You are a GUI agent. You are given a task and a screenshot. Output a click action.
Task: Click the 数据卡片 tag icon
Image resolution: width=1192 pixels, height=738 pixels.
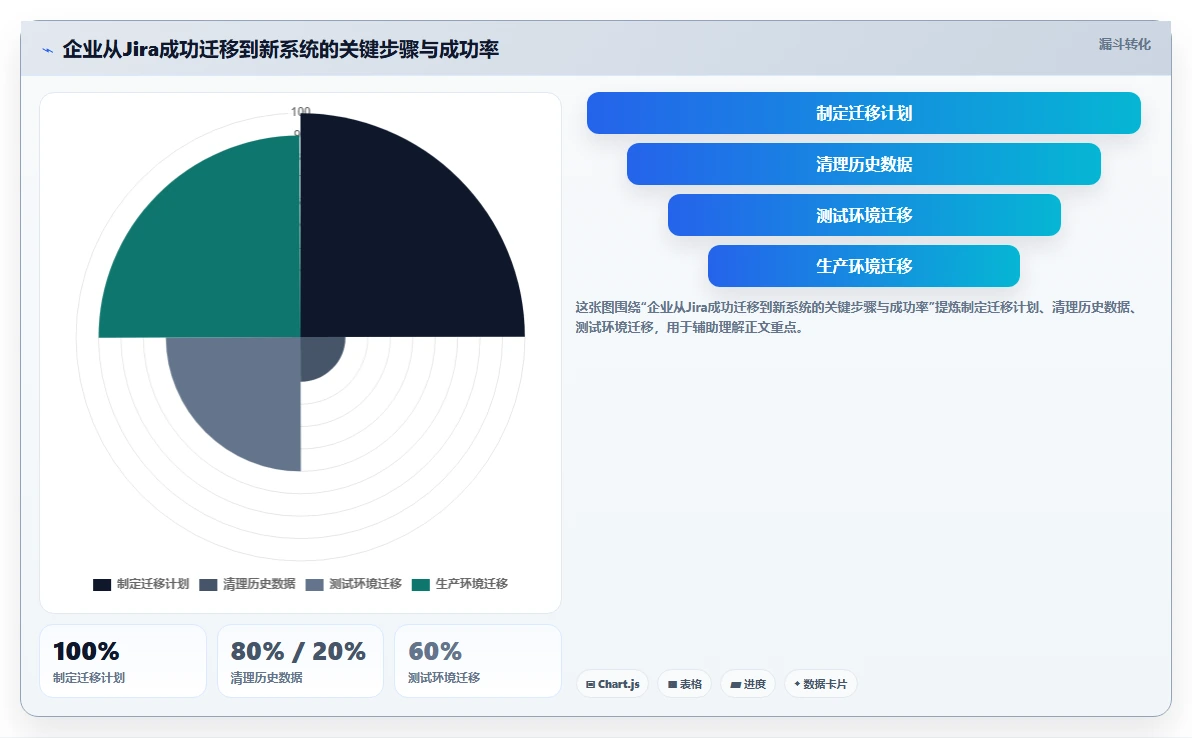(797, 684)
